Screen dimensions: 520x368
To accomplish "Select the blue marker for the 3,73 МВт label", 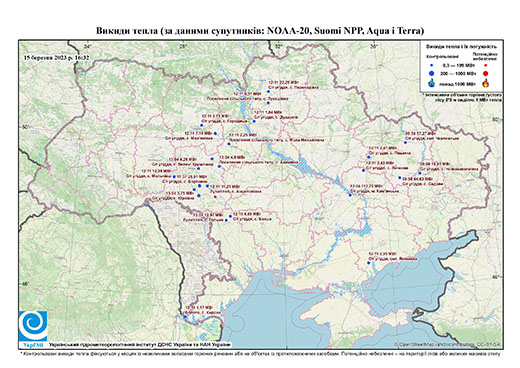I will (x=201, y=125).
